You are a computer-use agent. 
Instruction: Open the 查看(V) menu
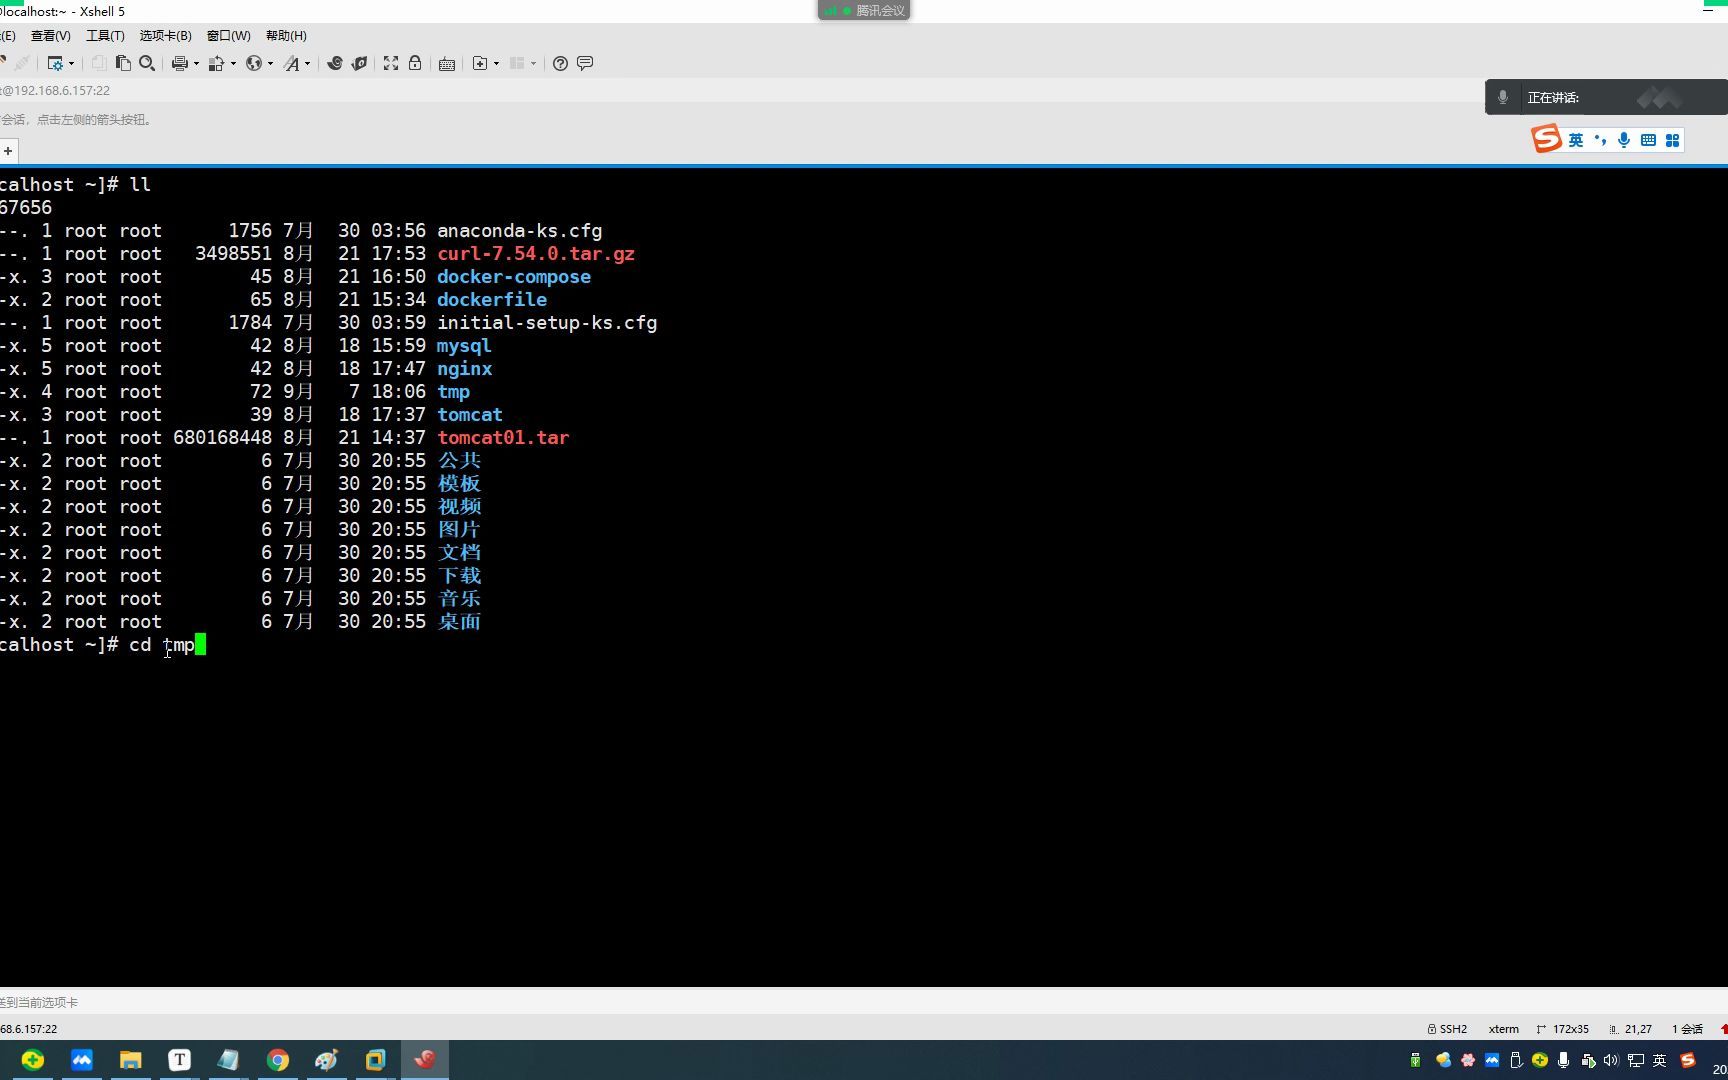[50, 36]
